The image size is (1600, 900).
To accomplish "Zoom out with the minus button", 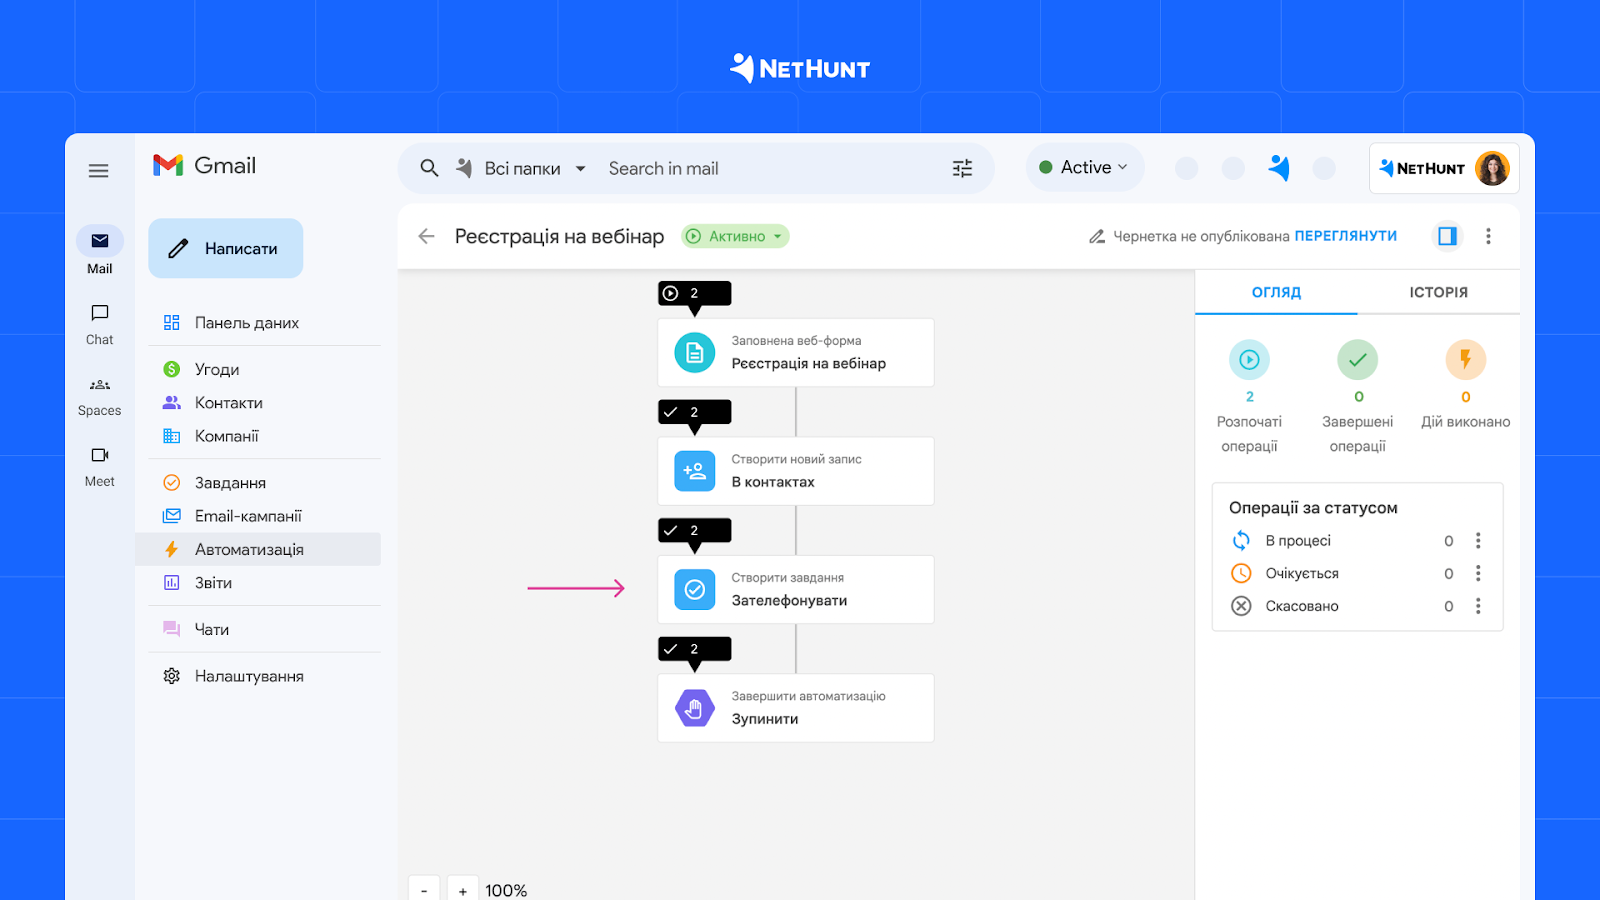I will click(x=424, y=890).
